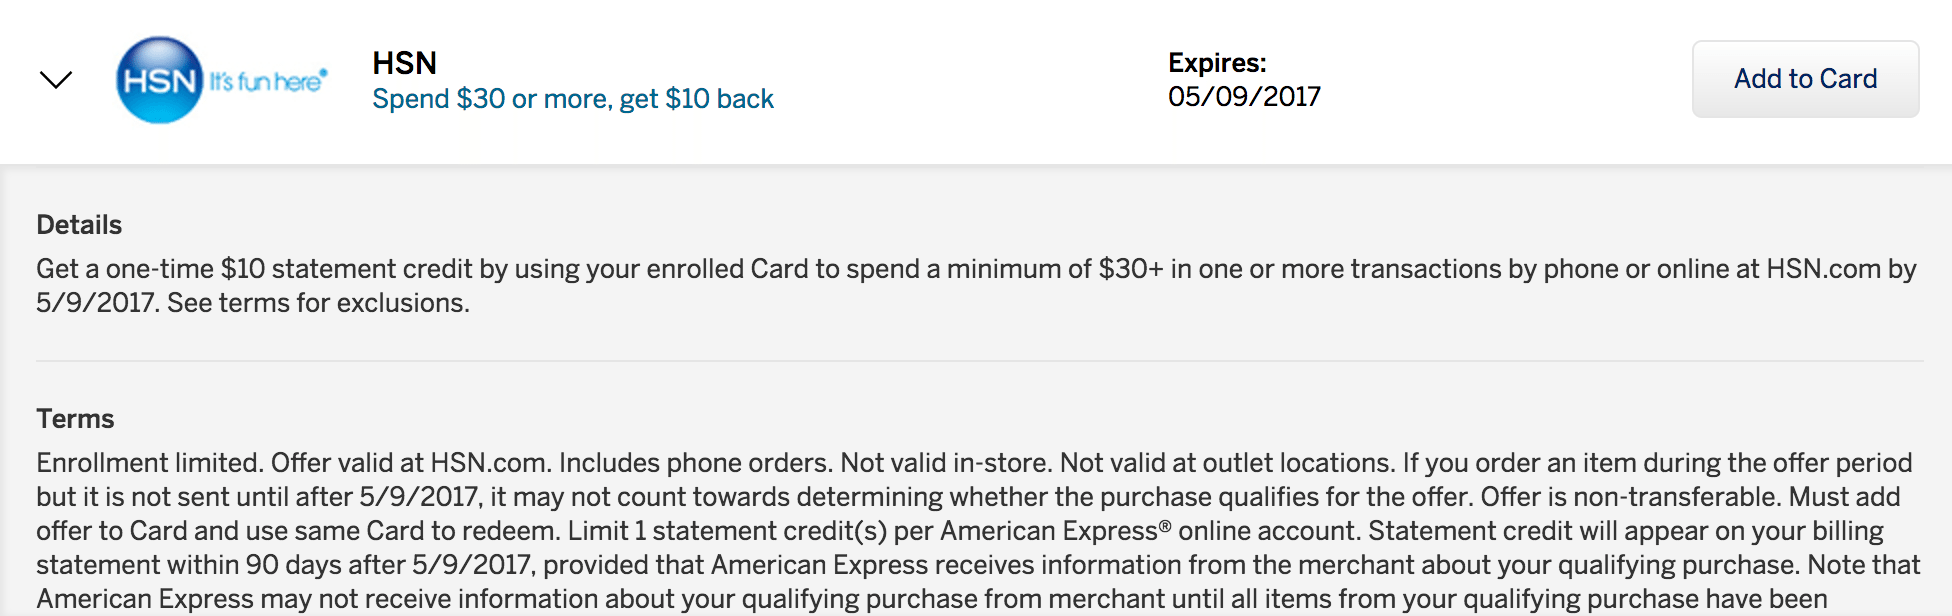1952x616 pixels.
Task: Click the 'Expires:' label
Action: [1217, 63]
